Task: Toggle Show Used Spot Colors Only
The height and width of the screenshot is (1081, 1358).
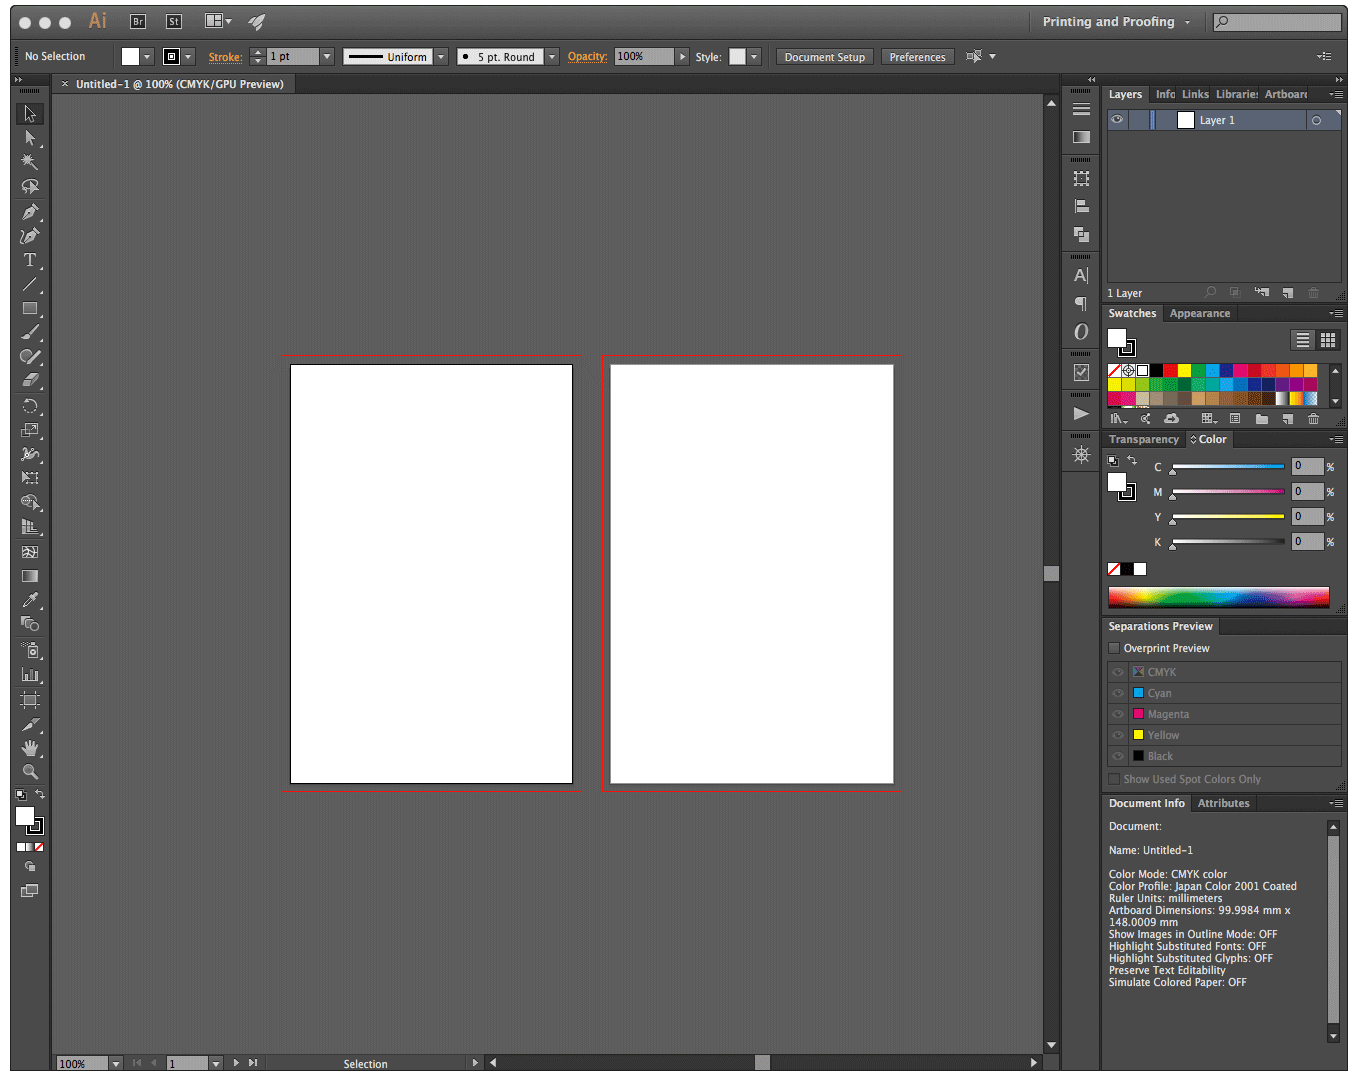Action: coord(1114,779)
